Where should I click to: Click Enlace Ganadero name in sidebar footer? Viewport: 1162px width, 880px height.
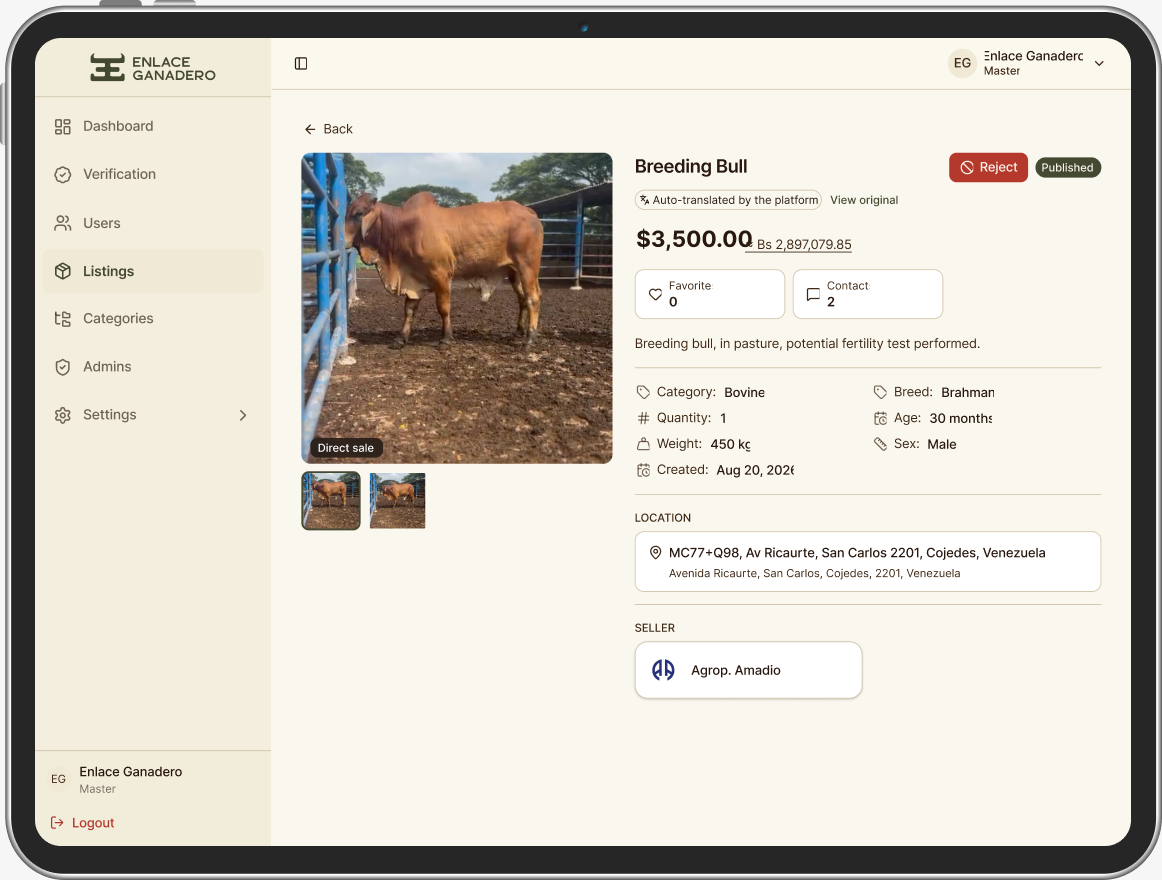coord(130,772)
